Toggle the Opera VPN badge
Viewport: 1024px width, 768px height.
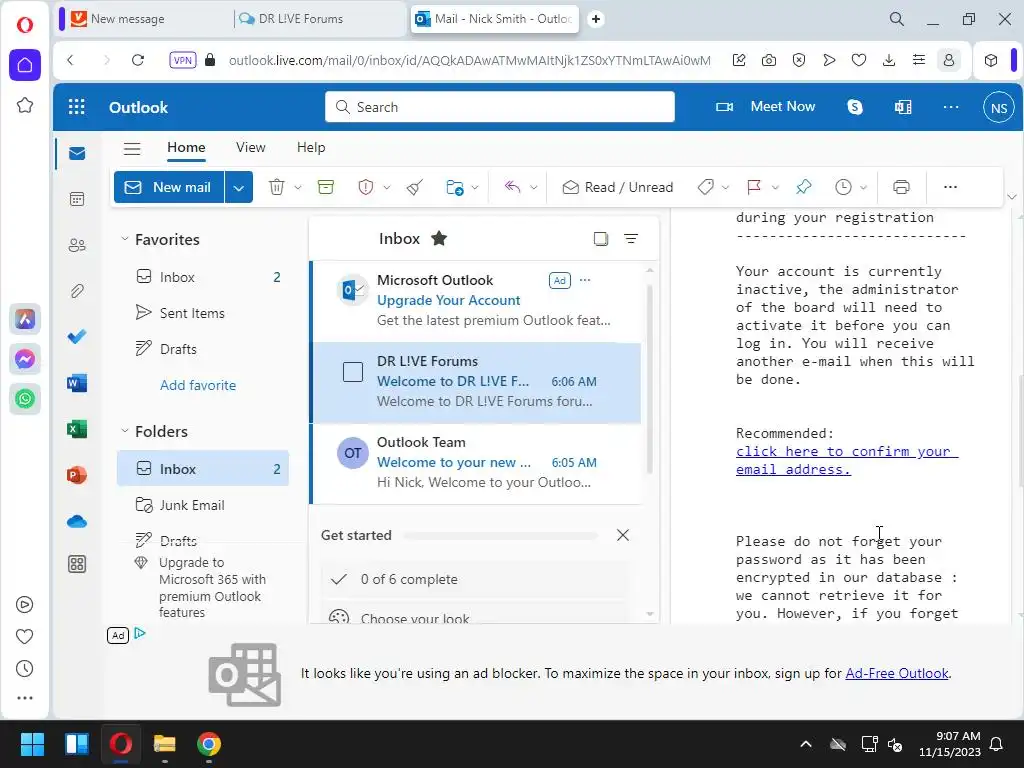(183, 60)
